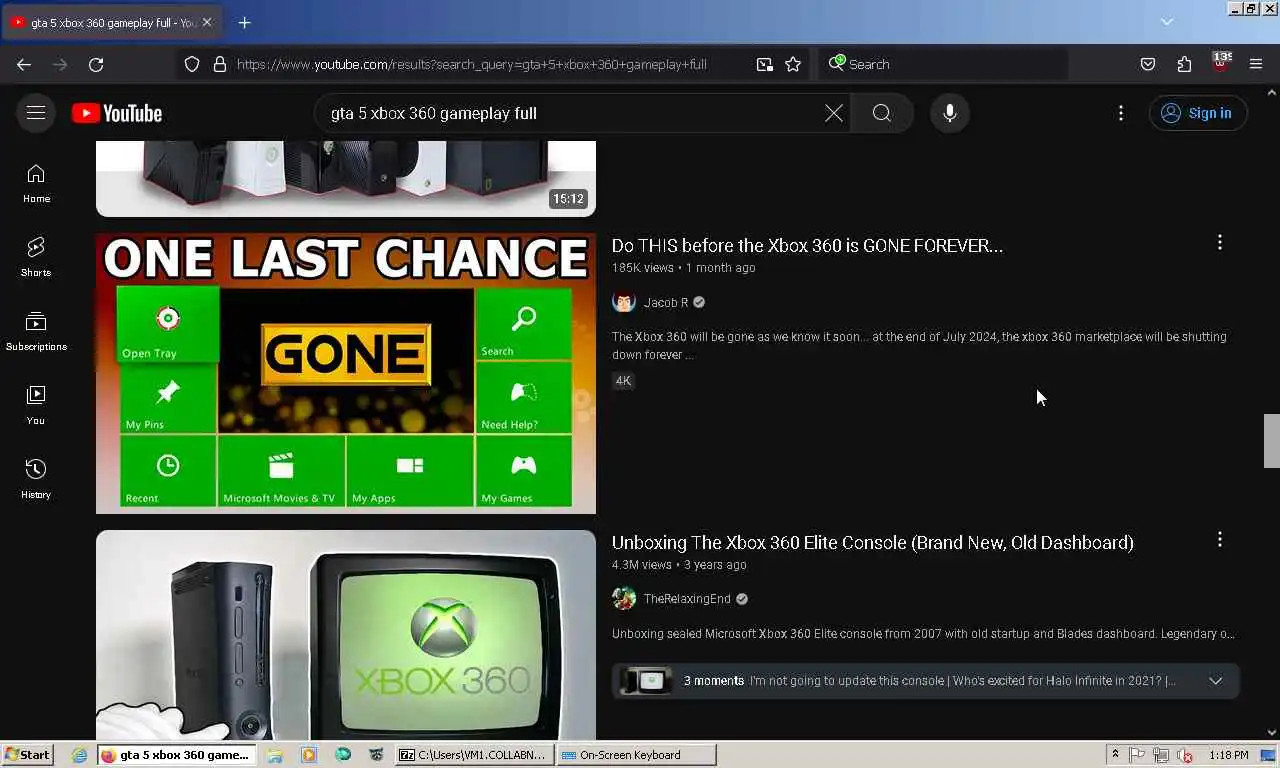Open 'Do THIS before the Xbox 360 is GONE' title

pyautogui.click(x=807, y=245)
